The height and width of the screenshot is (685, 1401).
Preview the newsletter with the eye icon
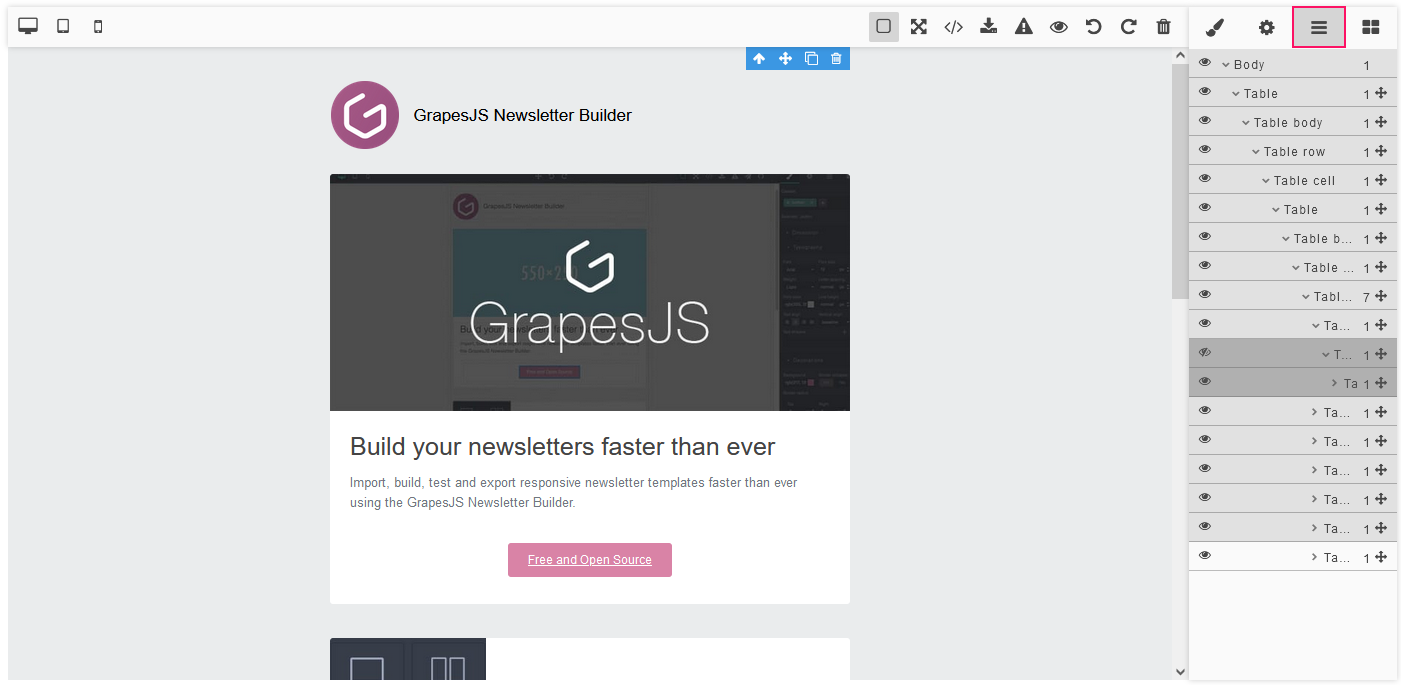pos(1059,27)
